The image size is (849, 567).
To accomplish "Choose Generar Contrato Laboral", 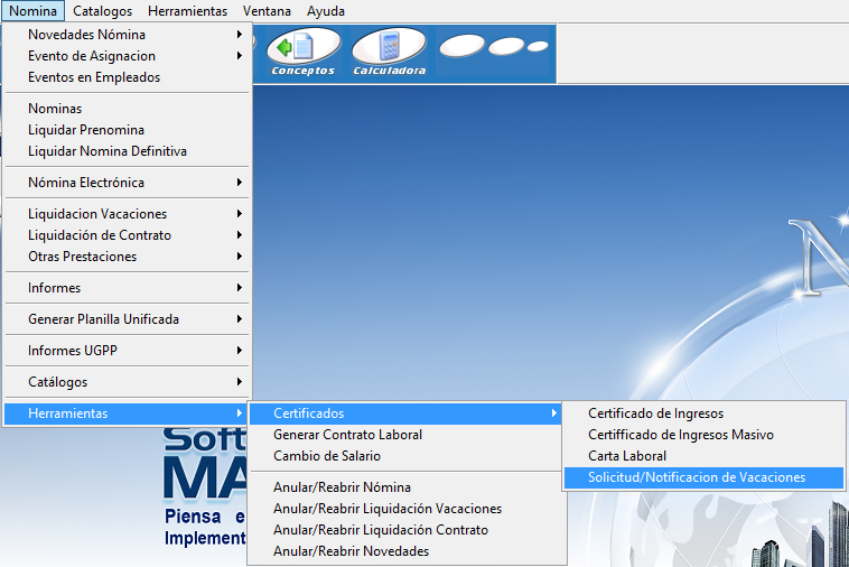I will (406, 434).
